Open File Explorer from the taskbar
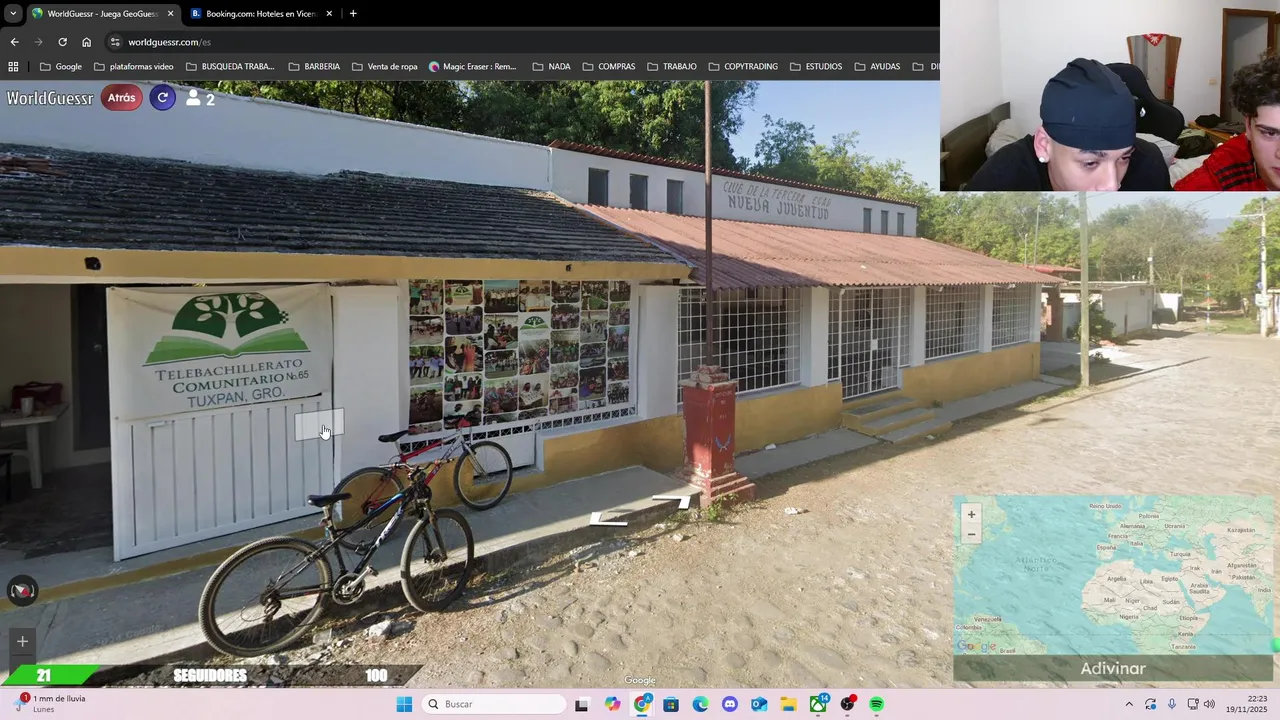 coord(788,704)
